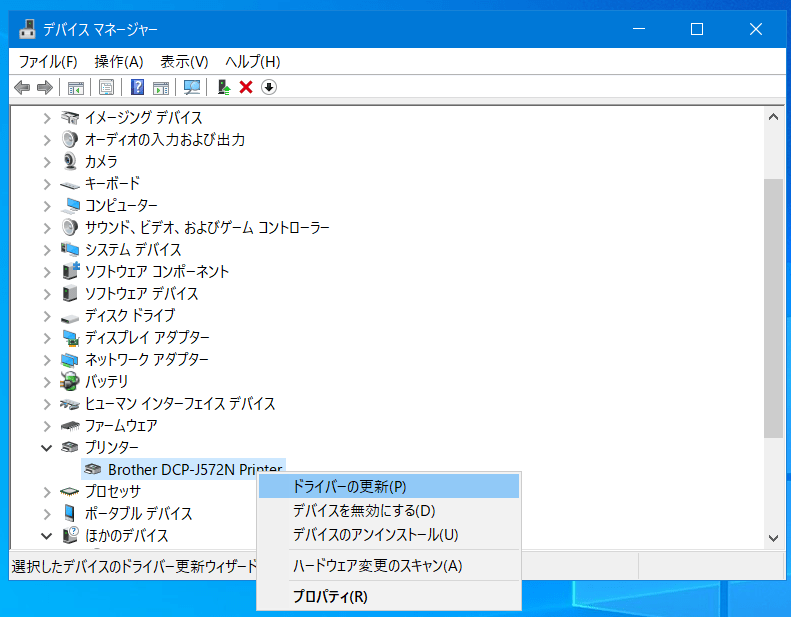The width and height of the screenshot is (791, 617).
Task: Click the vertical scrollbar thumb
Action: click(773, 308)
